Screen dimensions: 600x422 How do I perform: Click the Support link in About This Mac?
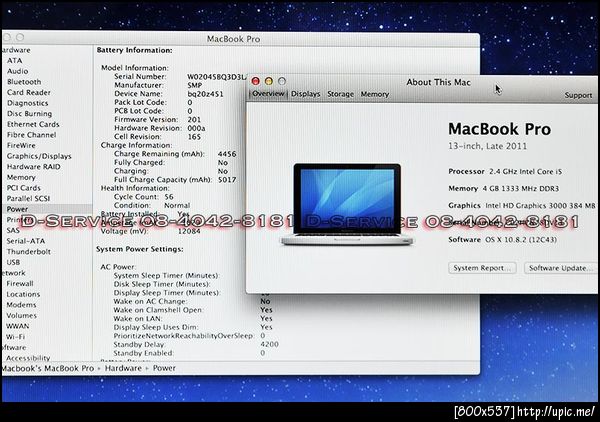(x=578, y=95)
